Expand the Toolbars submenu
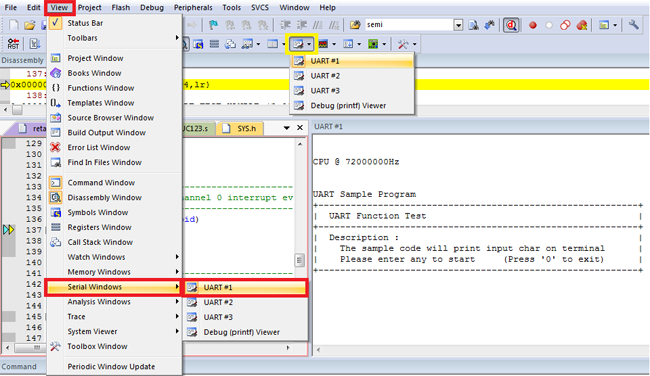The image size is (650, 376). 114,38
